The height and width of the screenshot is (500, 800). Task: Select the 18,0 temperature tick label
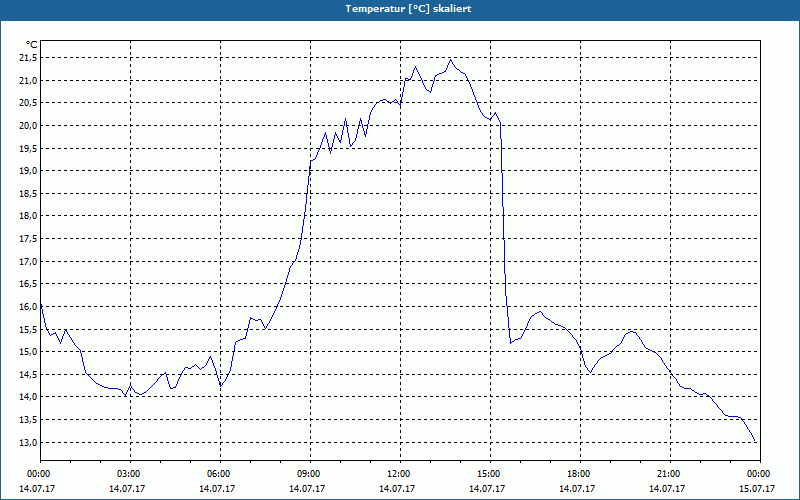click(28, 216)
